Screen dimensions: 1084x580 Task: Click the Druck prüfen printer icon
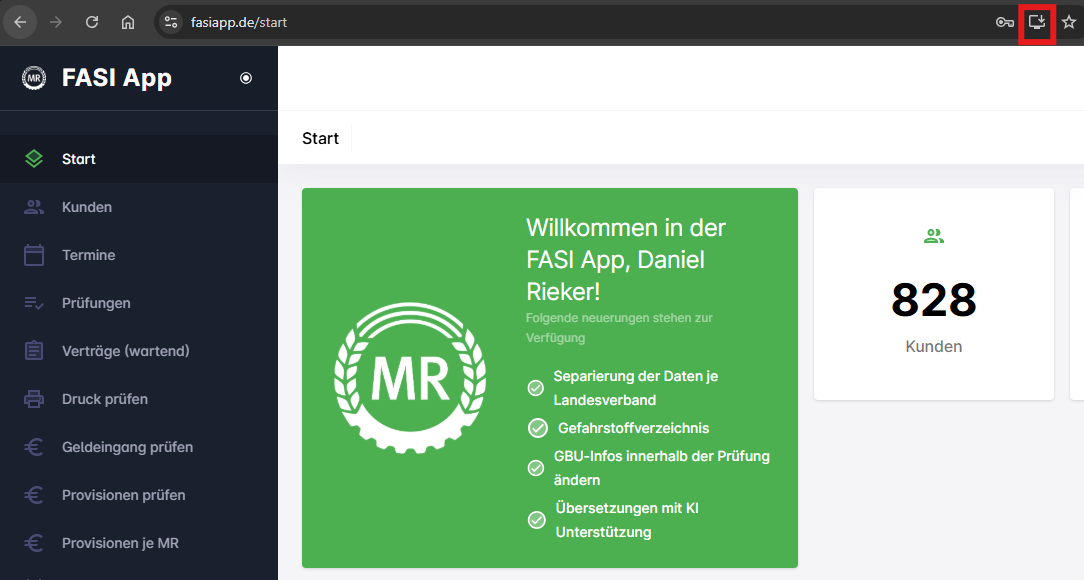[34, 399]
